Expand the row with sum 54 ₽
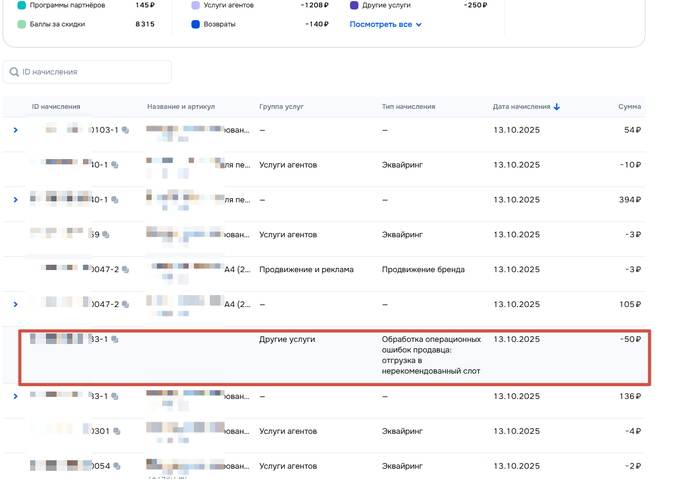The width and height of the screenshot is (700, 483). point(15,131)
